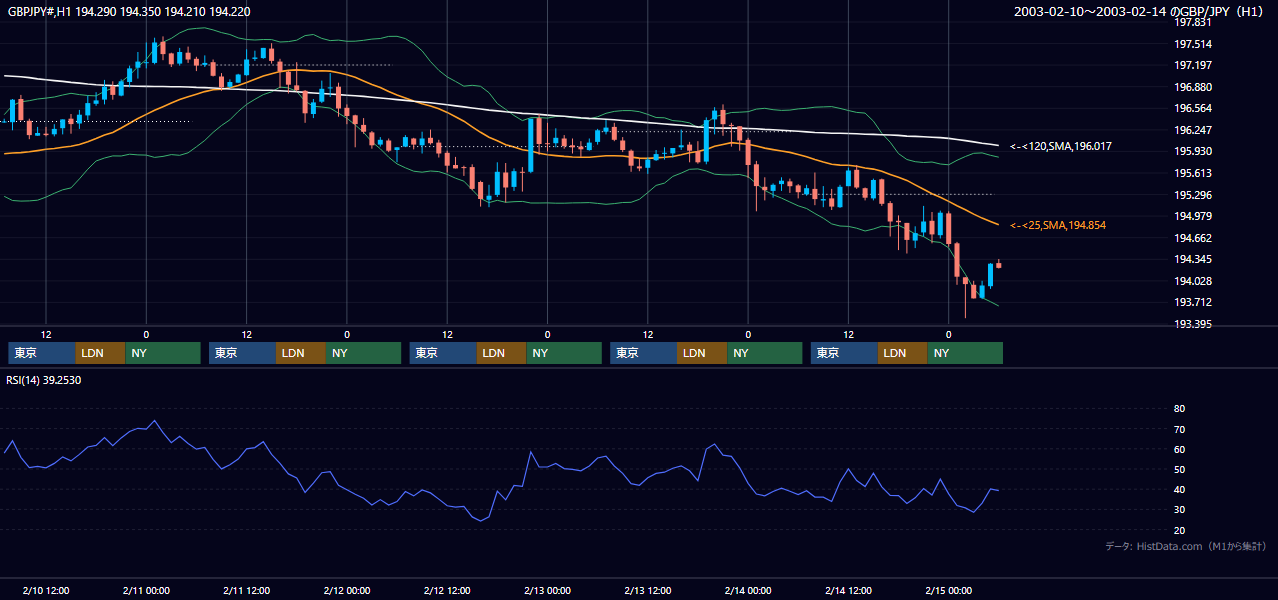Click price axis value 193.395
This screenshot has height=600, width=1278.
1193,324
